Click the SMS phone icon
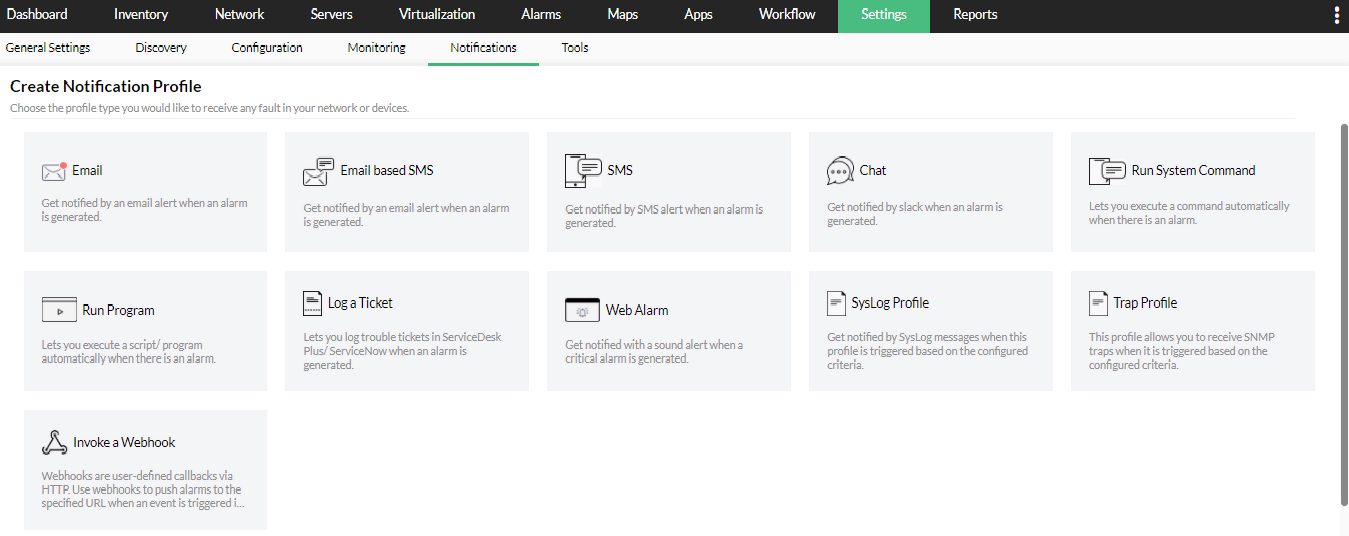The height and width of the screenshot is (536, 1349). 583,171
